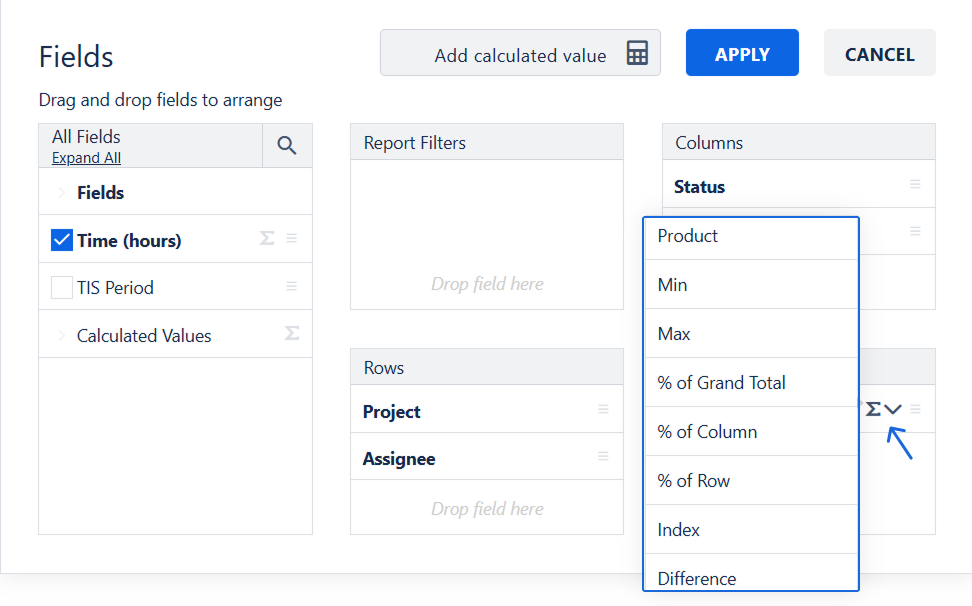Check the TIS Period checkbox
The width and height of the screenshot is (972, 606).
pos(62,288)
